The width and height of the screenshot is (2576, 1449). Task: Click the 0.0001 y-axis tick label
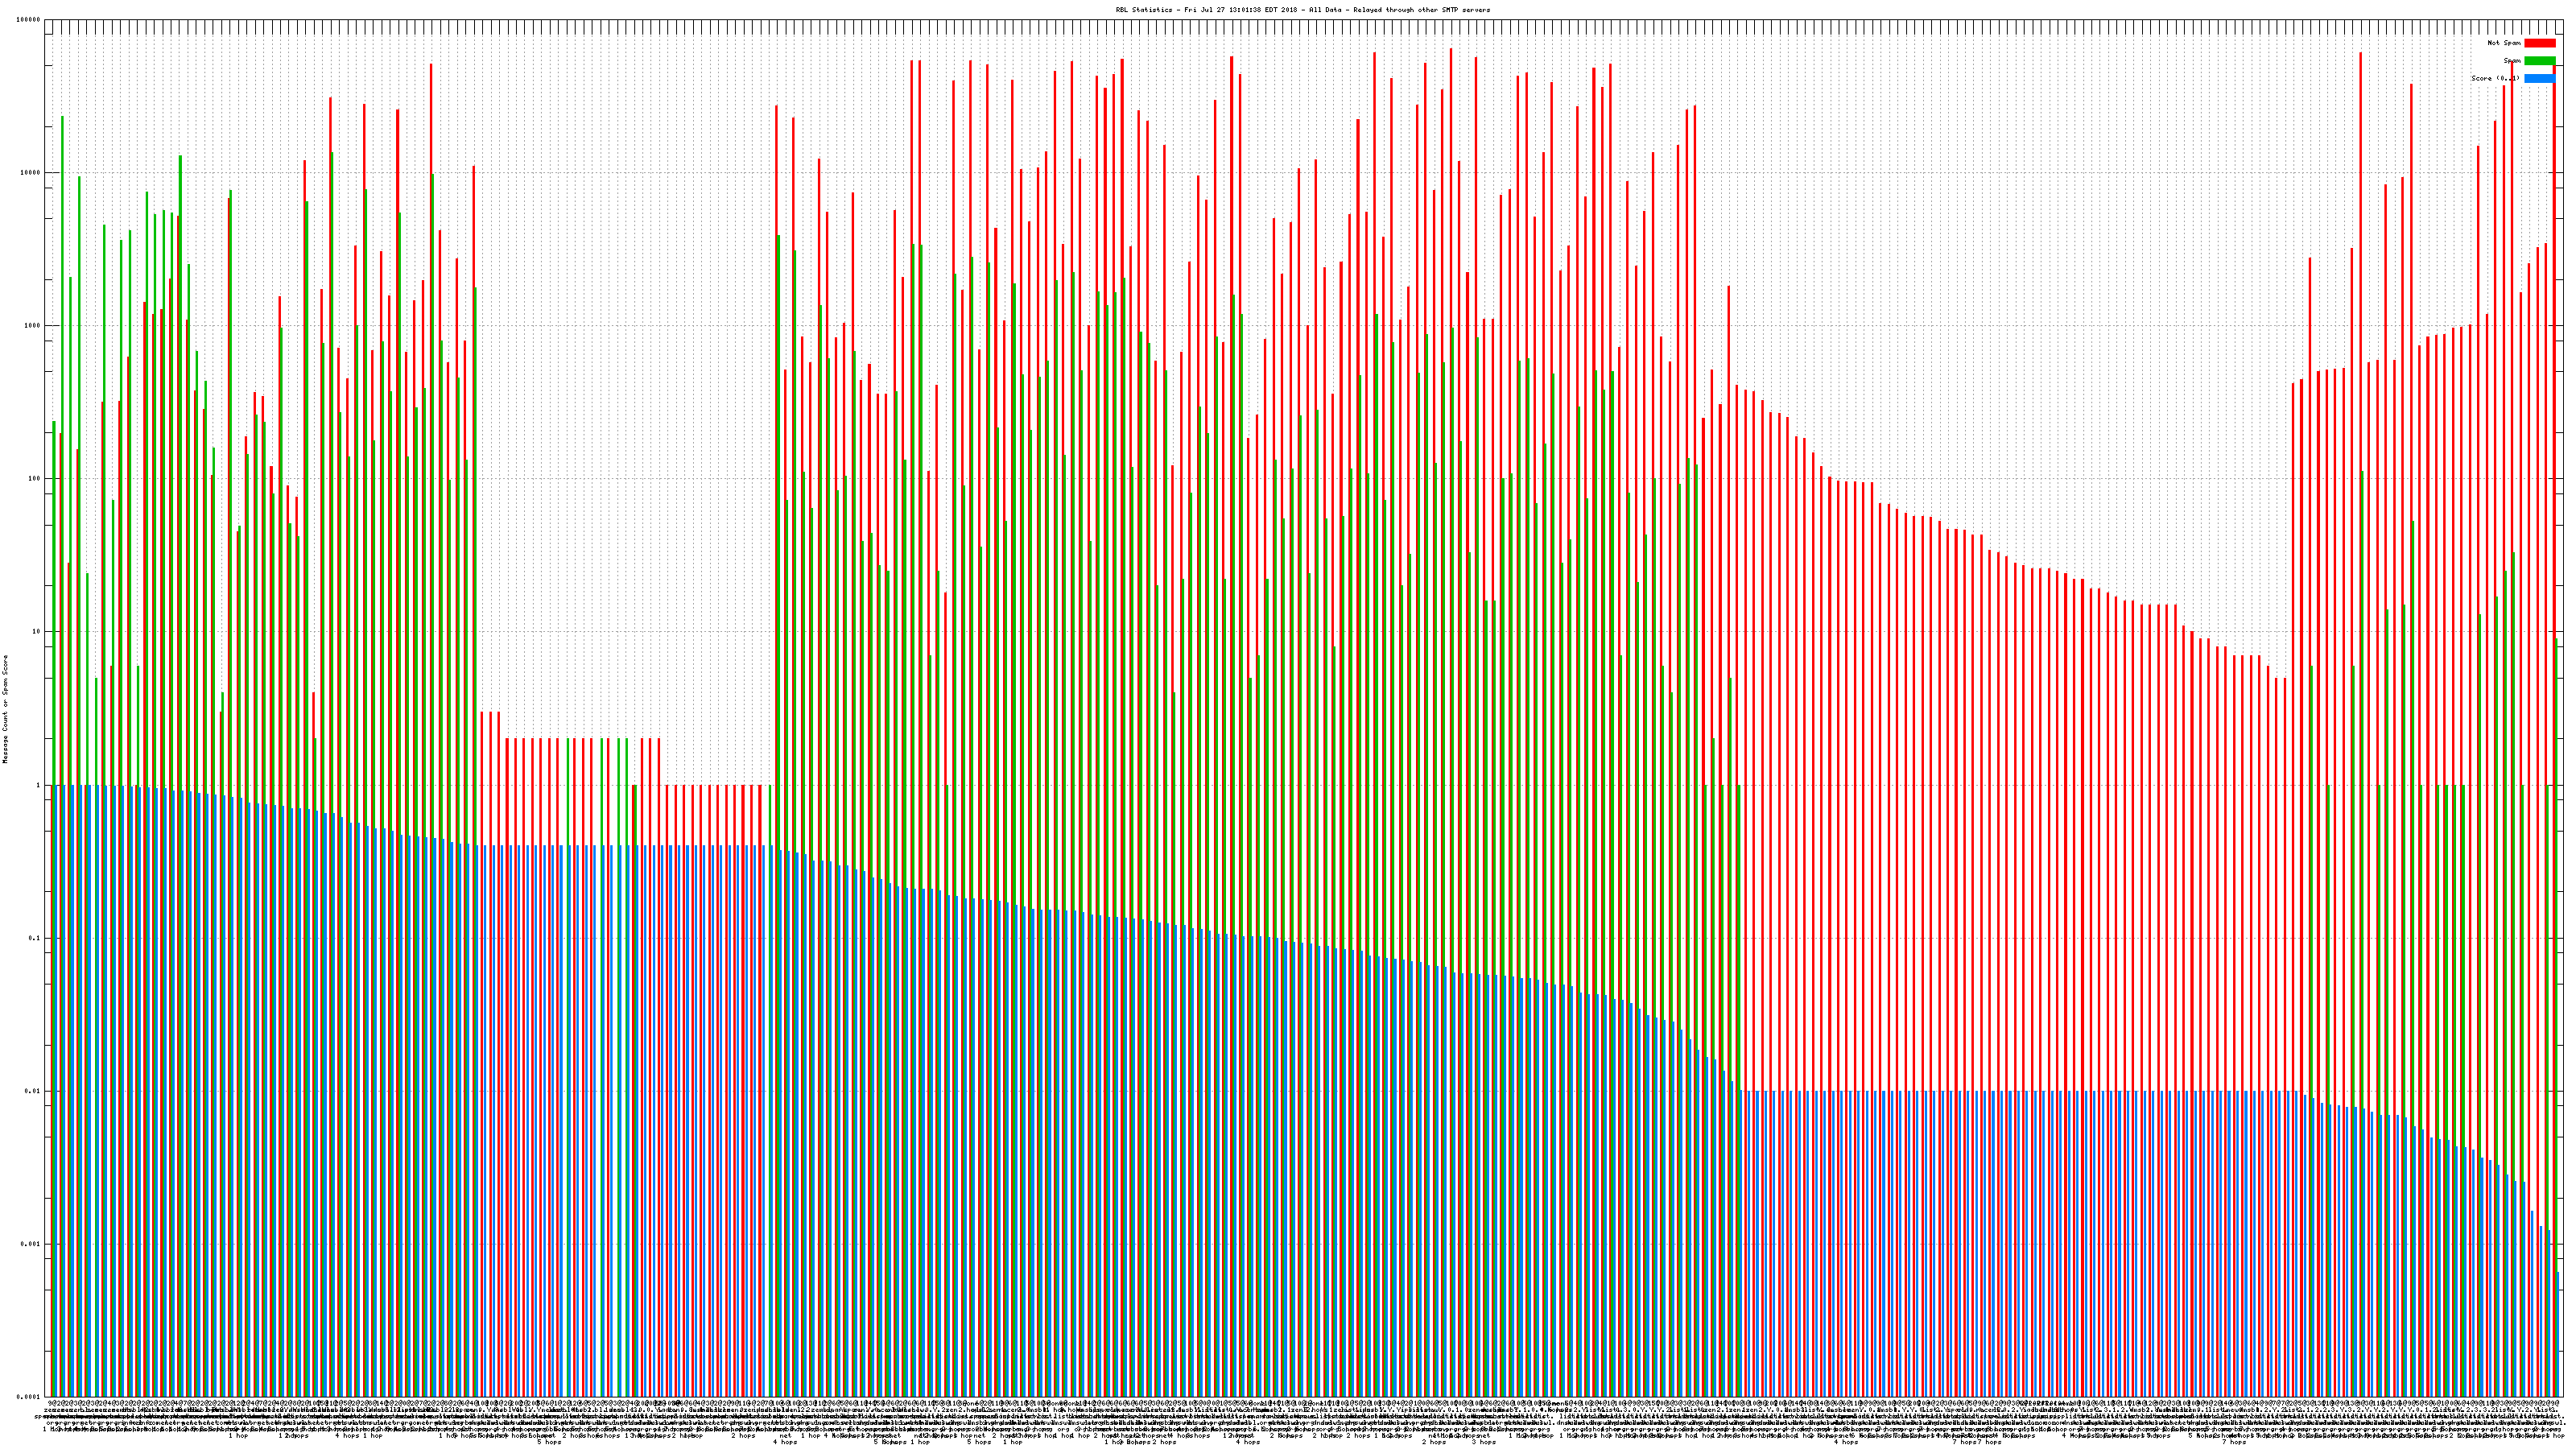click(x=29, y=1397)
